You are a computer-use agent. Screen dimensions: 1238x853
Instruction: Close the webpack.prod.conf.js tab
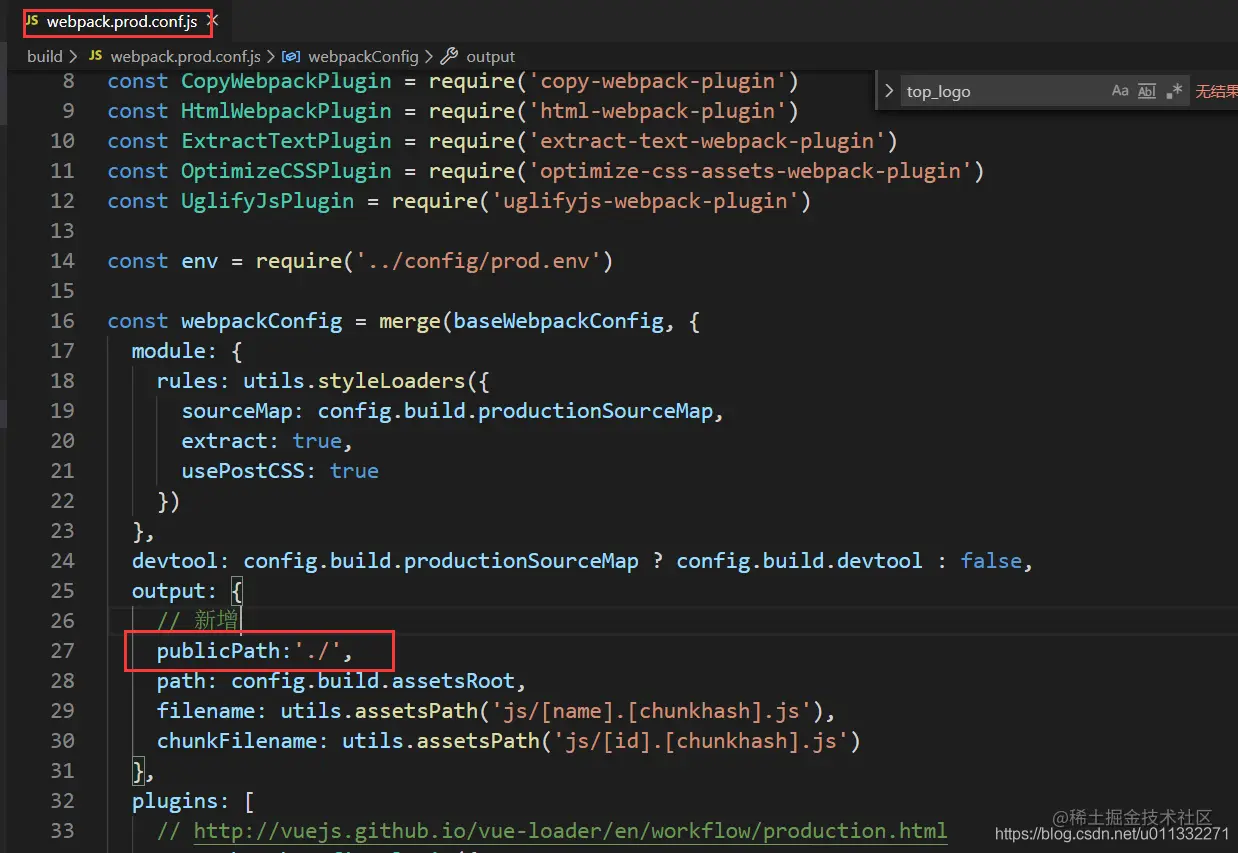coord(213,21)
